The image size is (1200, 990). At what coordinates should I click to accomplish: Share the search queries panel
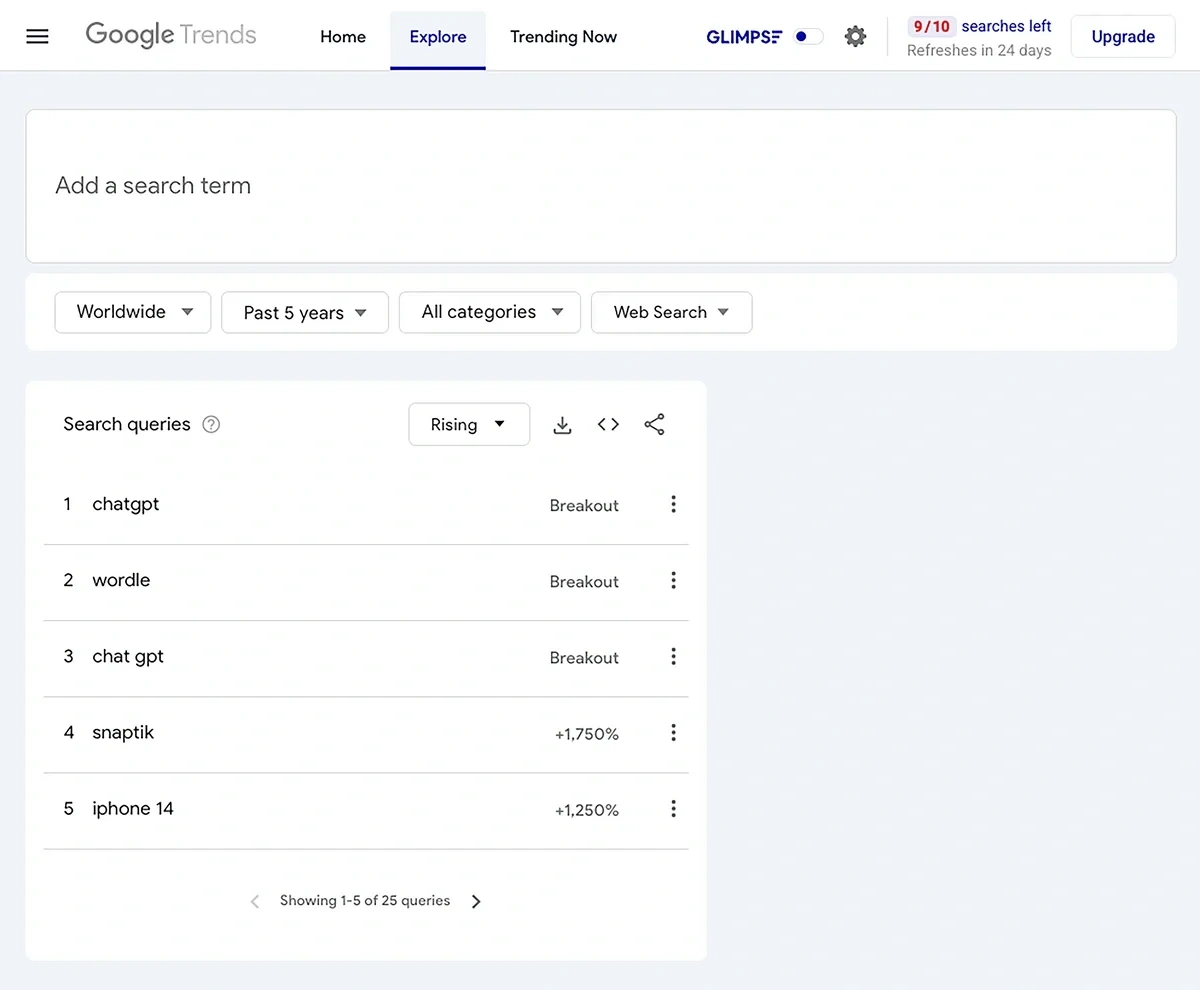click(x=654, y=424)
